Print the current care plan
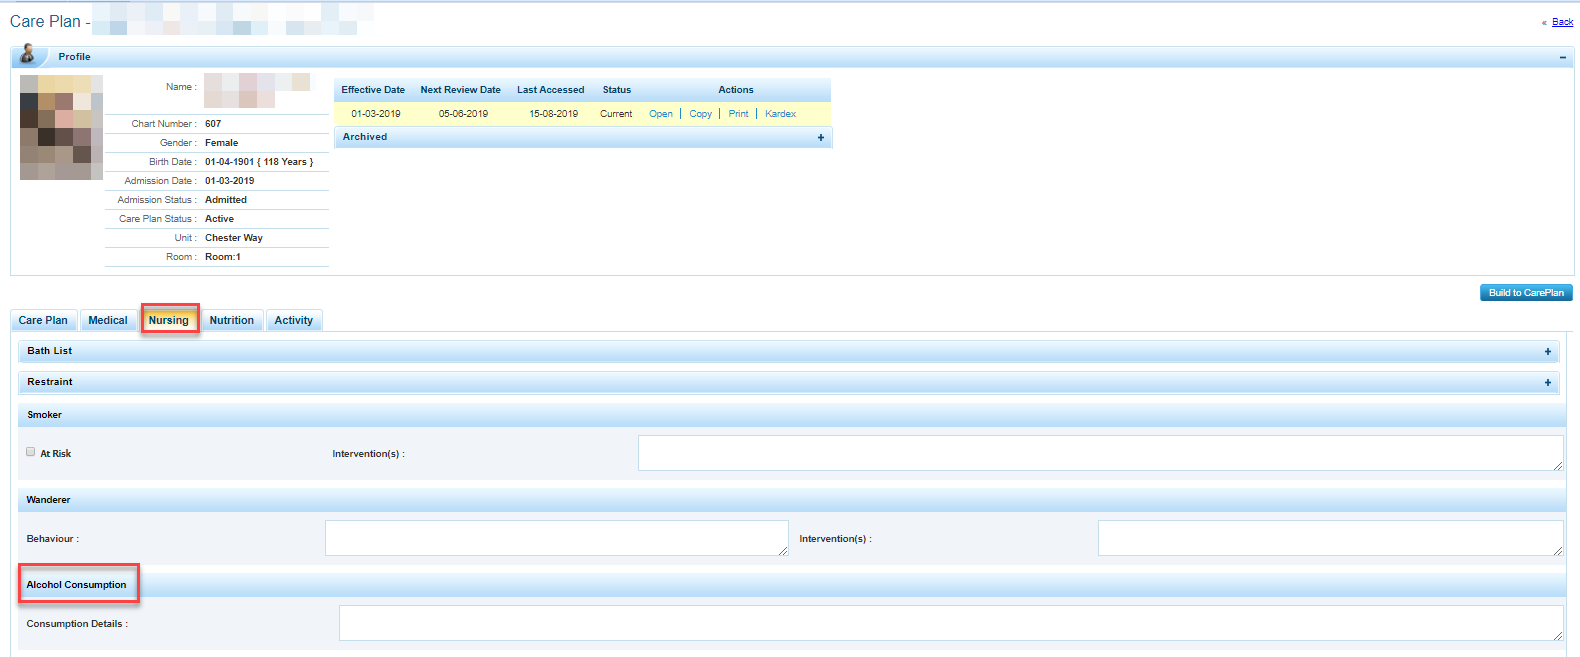 (x=738, y=114)
